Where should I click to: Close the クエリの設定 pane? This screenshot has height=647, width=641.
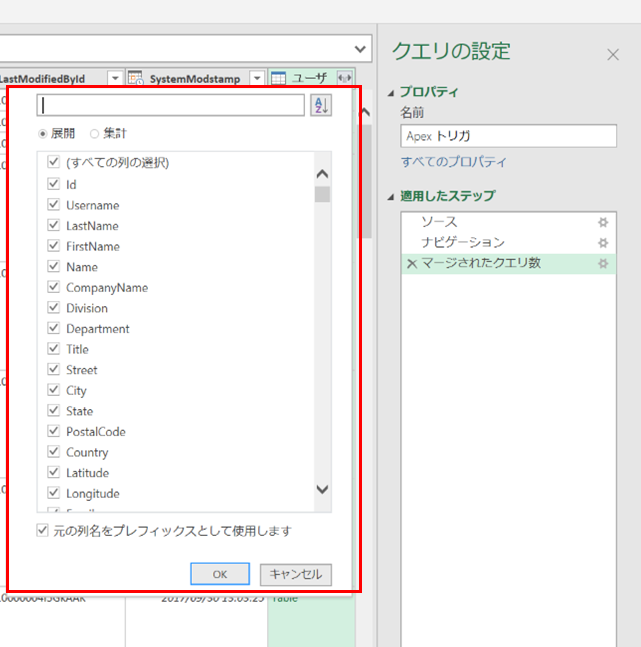coord(613,54)
